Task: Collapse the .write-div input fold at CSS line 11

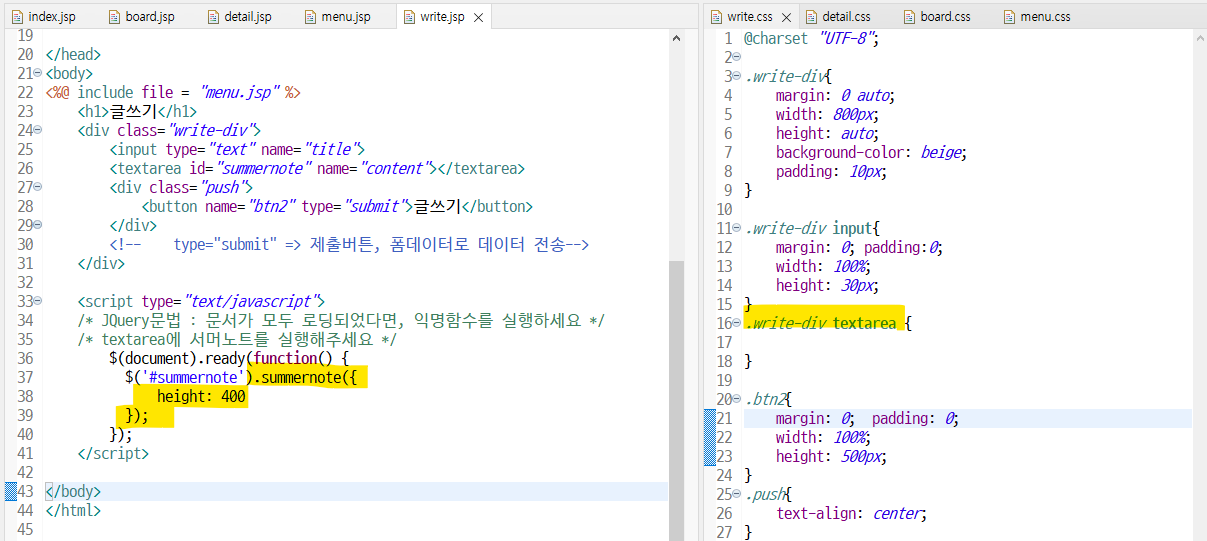Action: (737, 229)
